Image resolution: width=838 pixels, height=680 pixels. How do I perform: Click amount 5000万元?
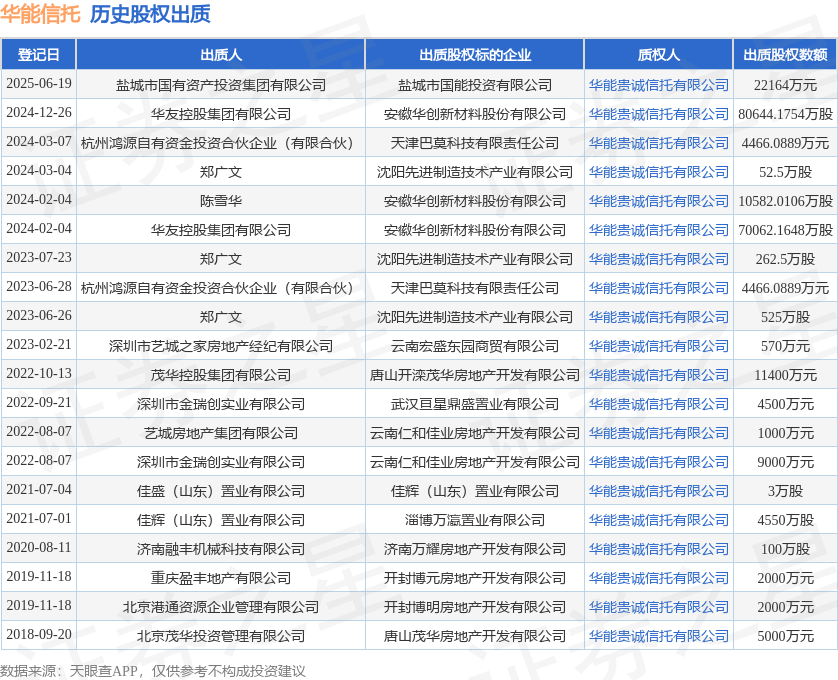(785, 636)
